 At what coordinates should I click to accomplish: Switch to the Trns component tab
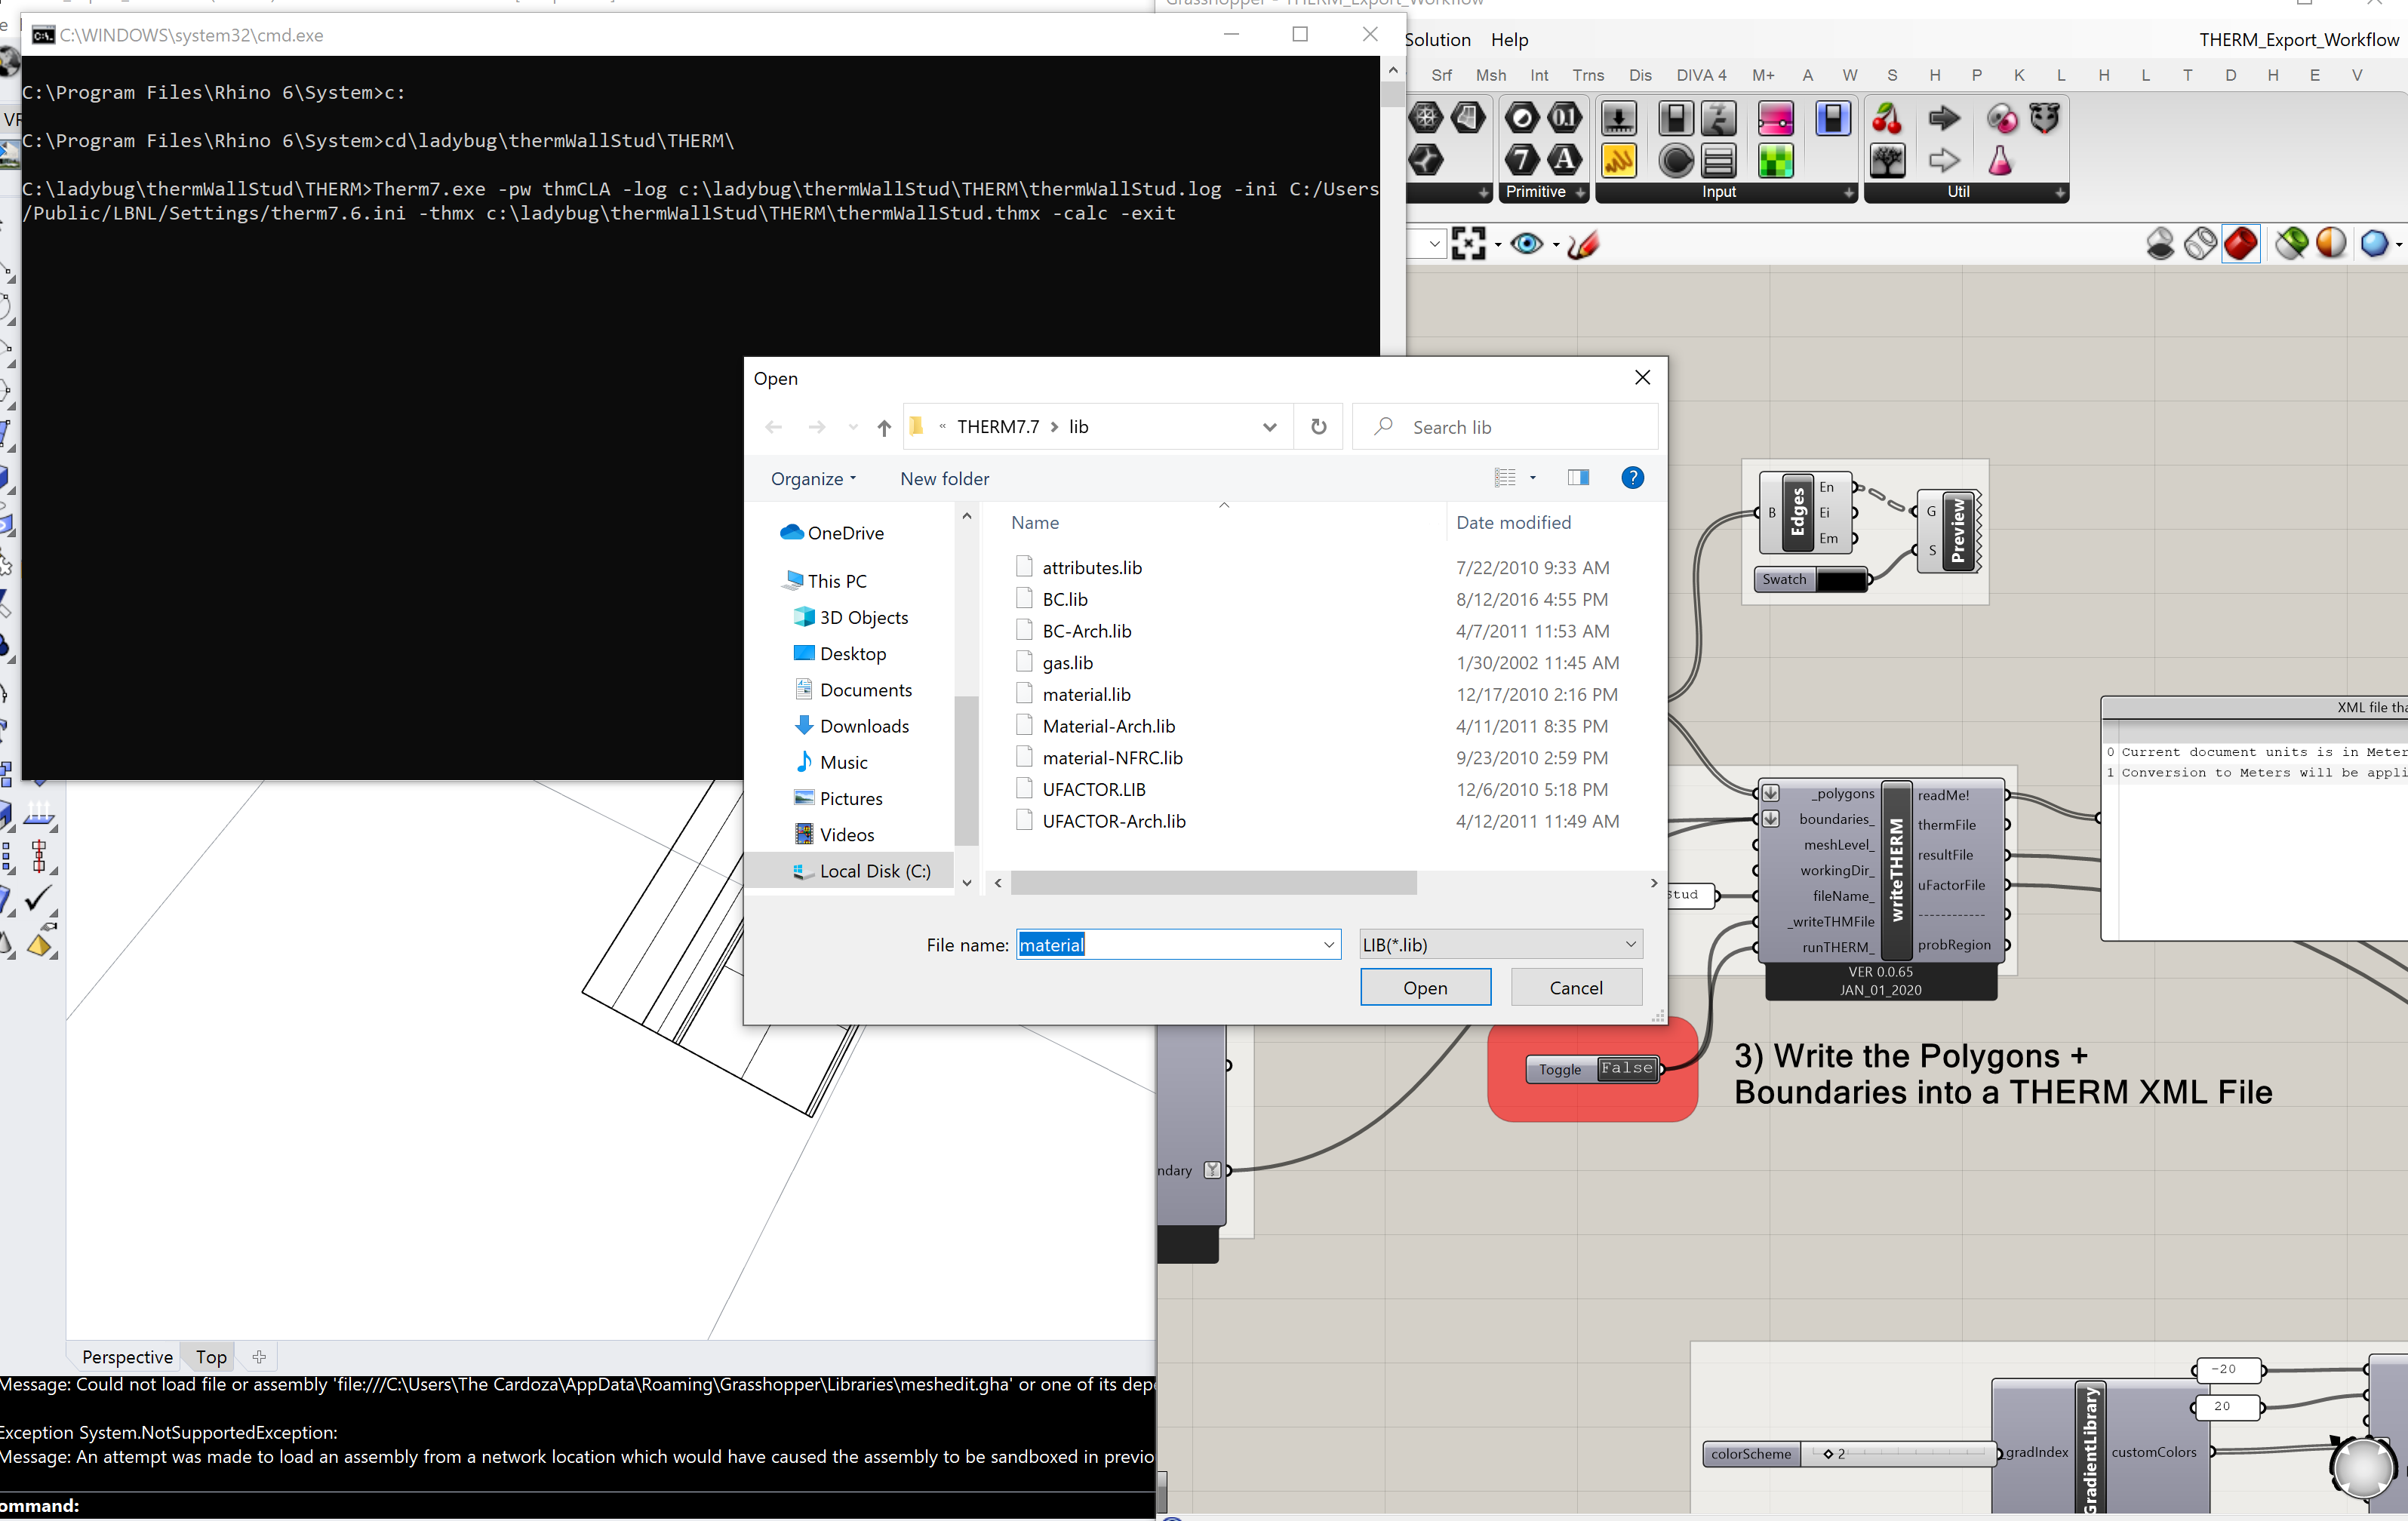[1588, 75]
